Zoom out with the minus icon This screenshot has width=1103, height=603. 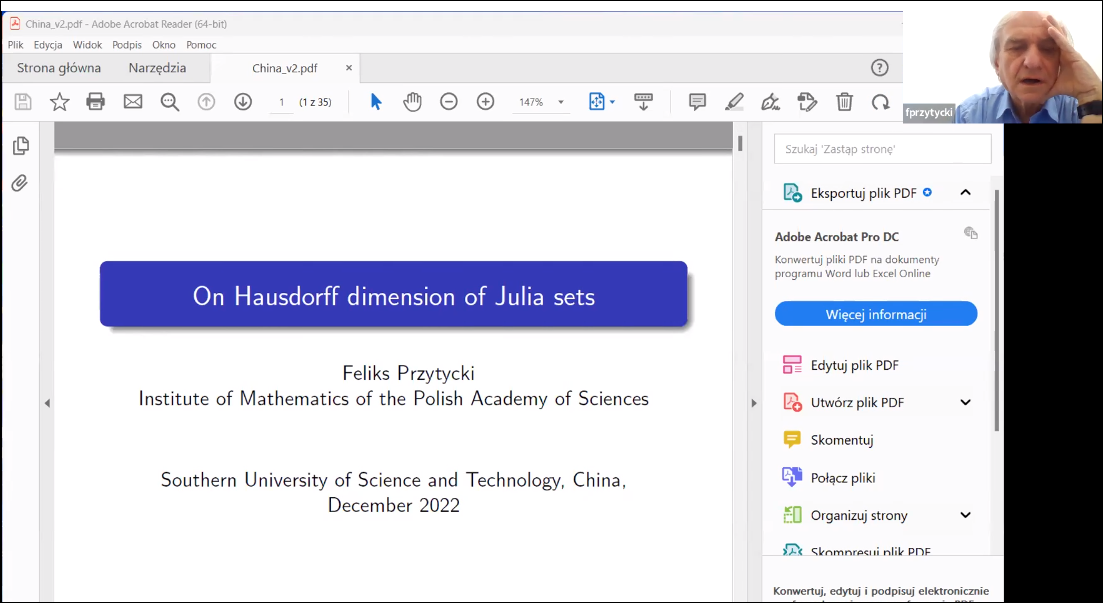449,101
